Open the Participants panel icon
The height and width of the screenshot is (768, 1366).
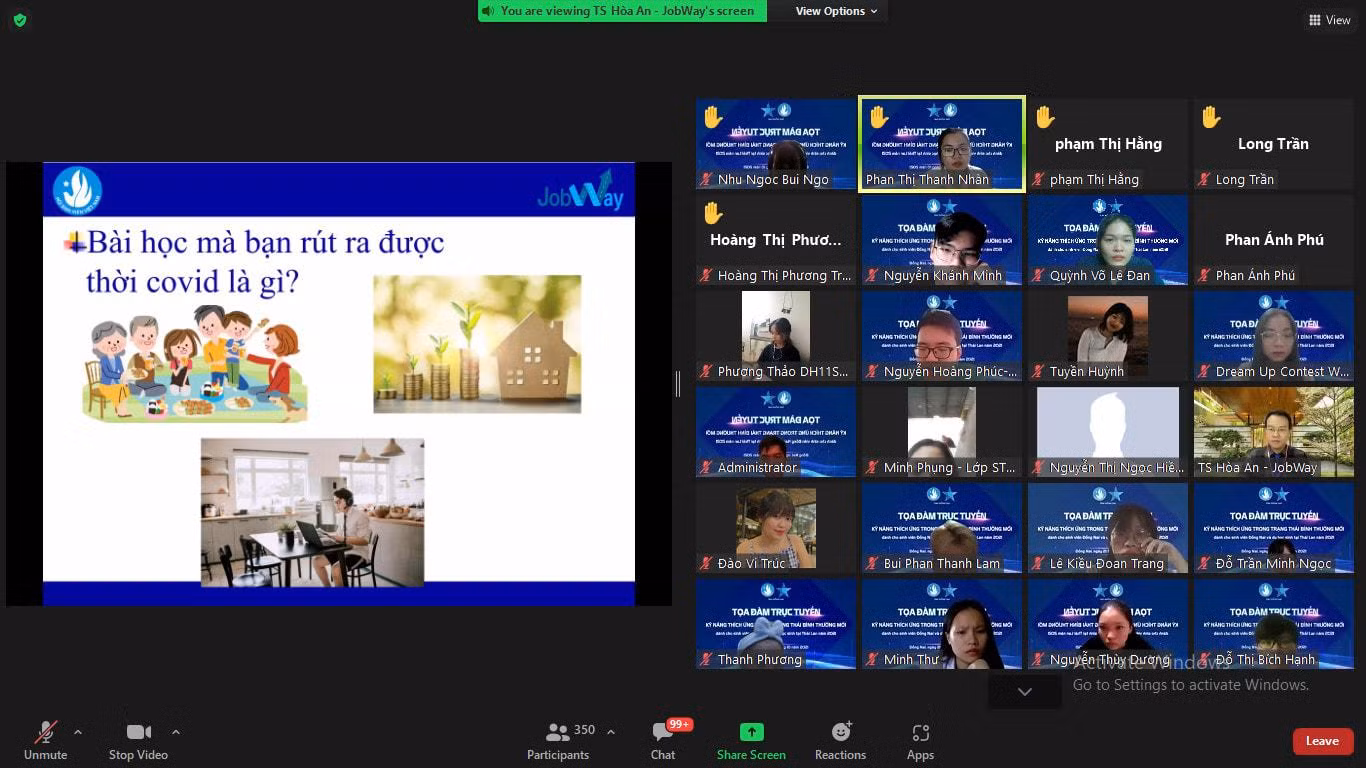point(558,732)
